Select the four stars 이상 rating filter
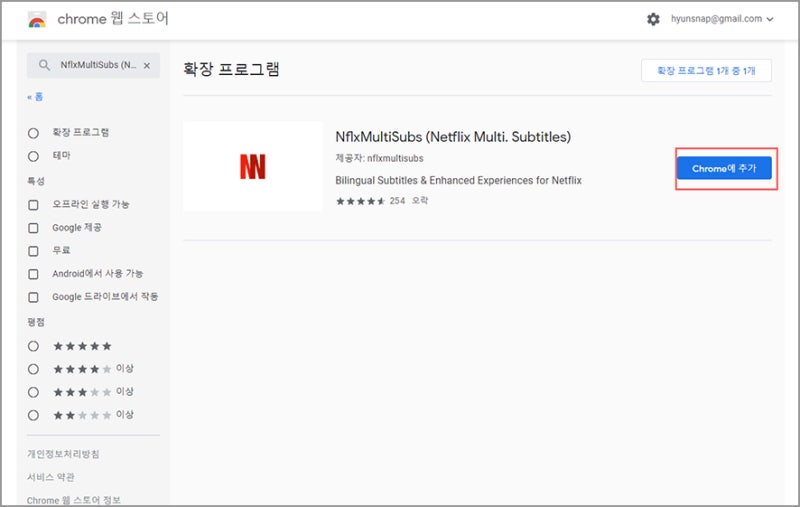800x507 pixels. coord(33,369)
